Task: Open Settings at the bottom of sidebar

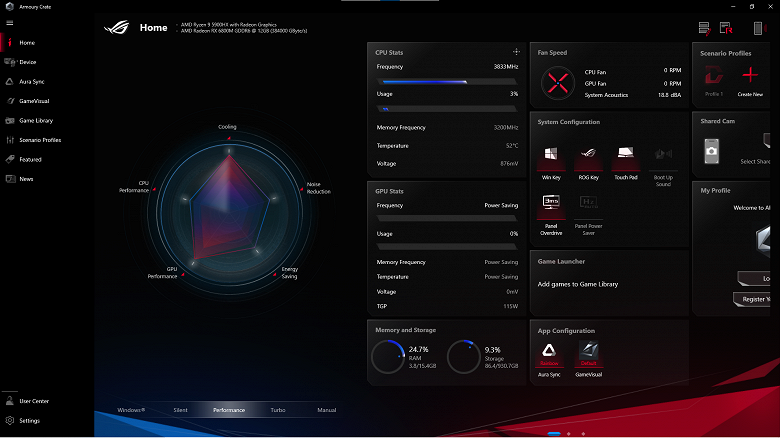Action: (x=29, y=421)
